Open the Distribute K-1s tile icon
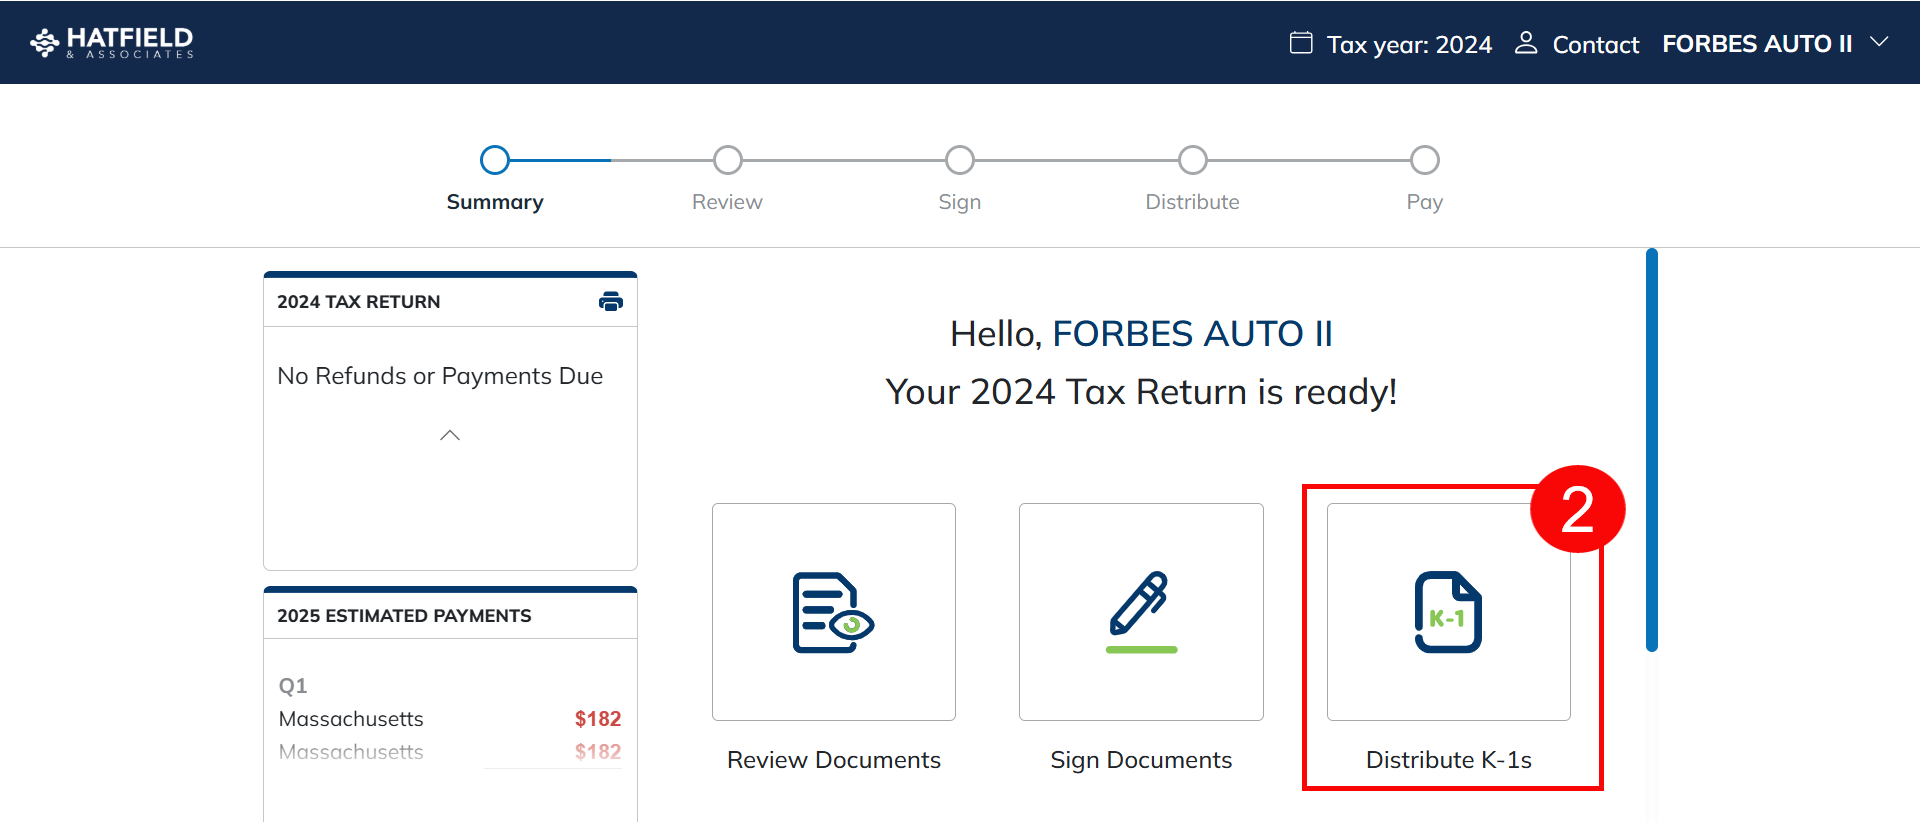The width and height of the screenshot is (1920, 822). point(1448,612)
